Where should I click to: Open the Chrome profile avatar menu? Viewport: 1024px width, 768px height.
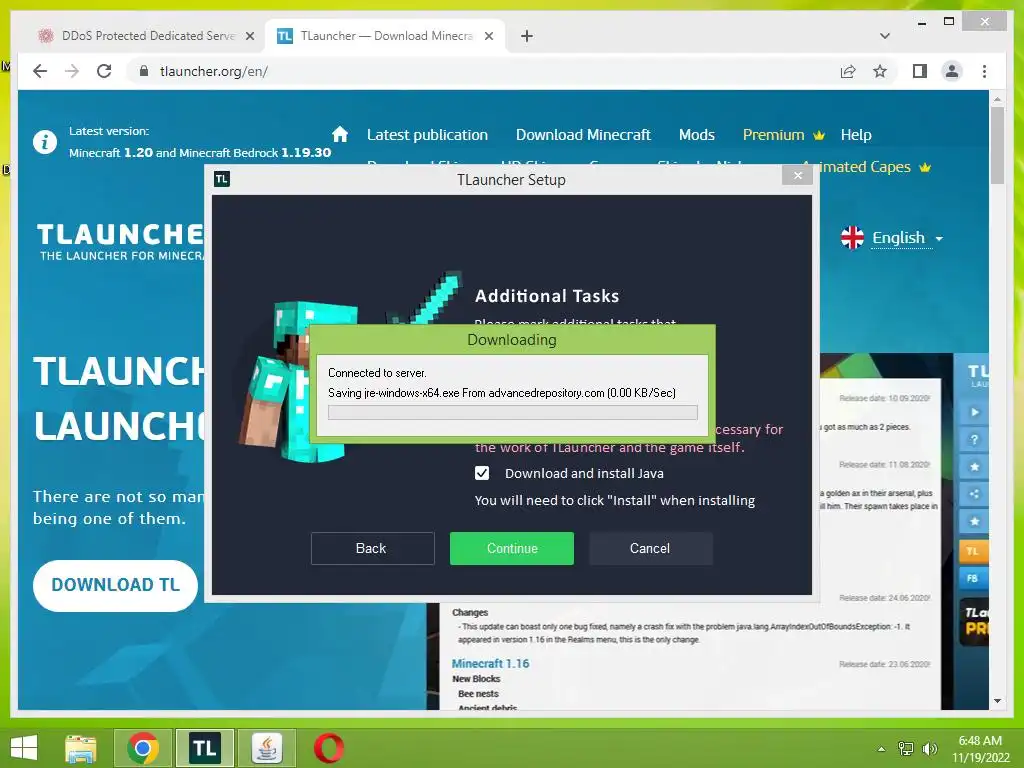(x=952, y=71)
